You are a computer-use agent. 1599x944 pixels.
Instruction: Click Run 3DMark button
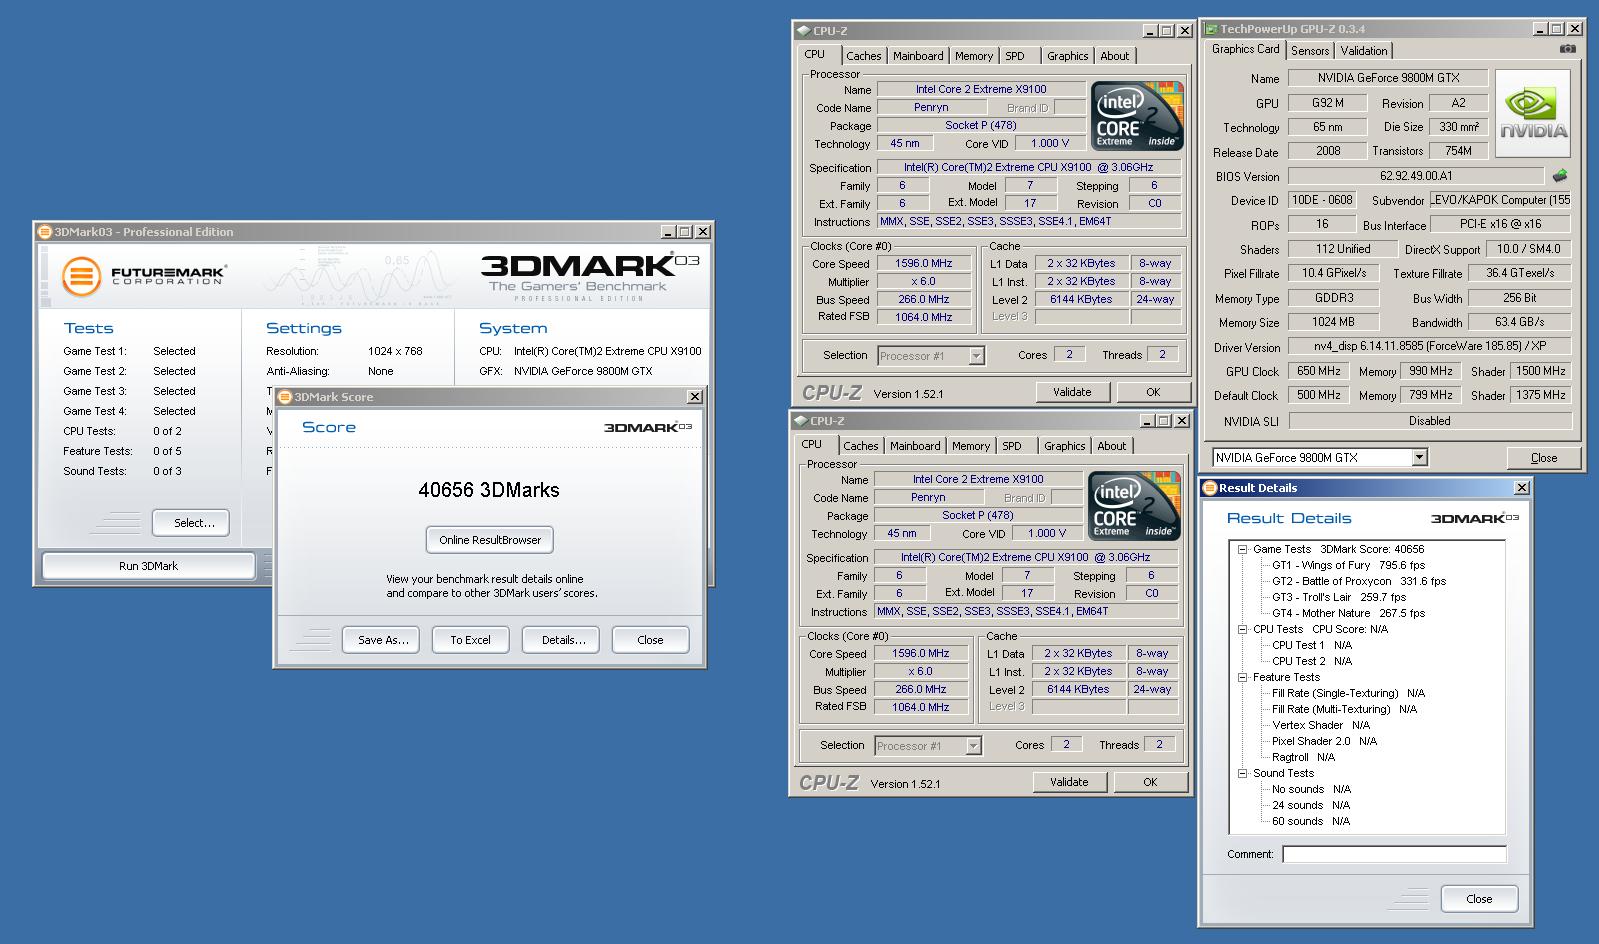point(148,566)
